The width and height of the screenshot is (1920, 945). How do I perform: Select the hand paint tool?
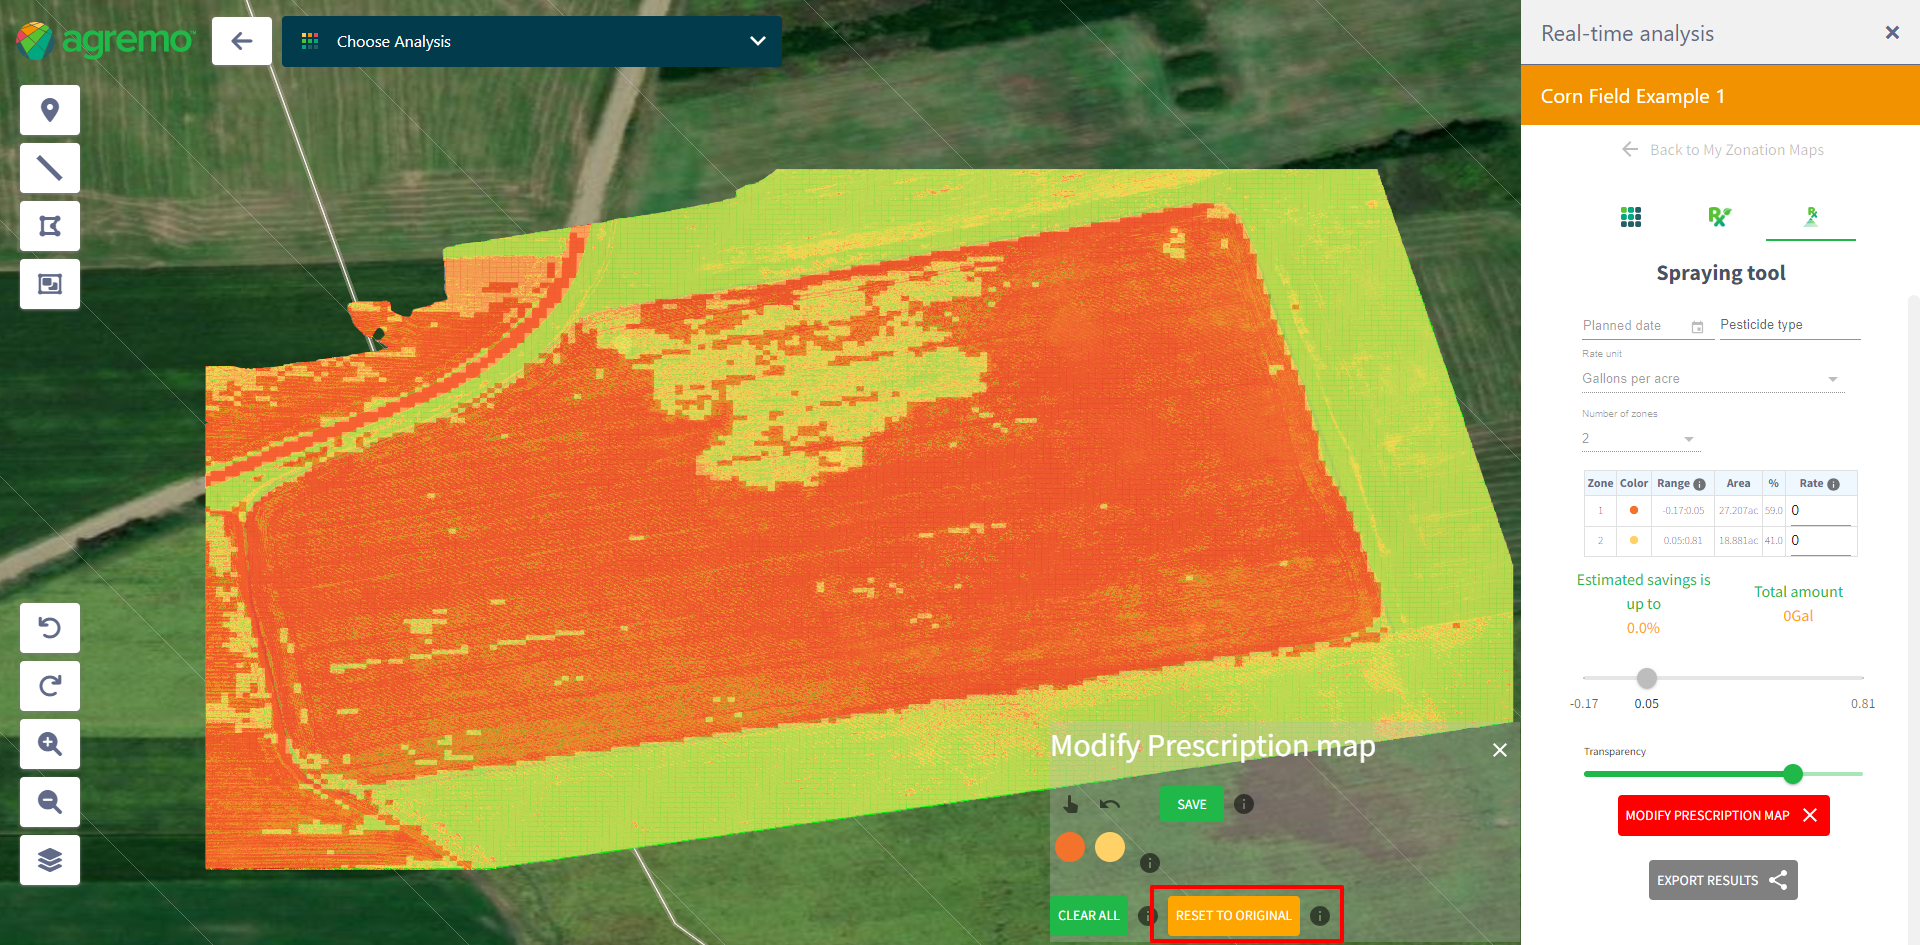(x=1071, y=804)
